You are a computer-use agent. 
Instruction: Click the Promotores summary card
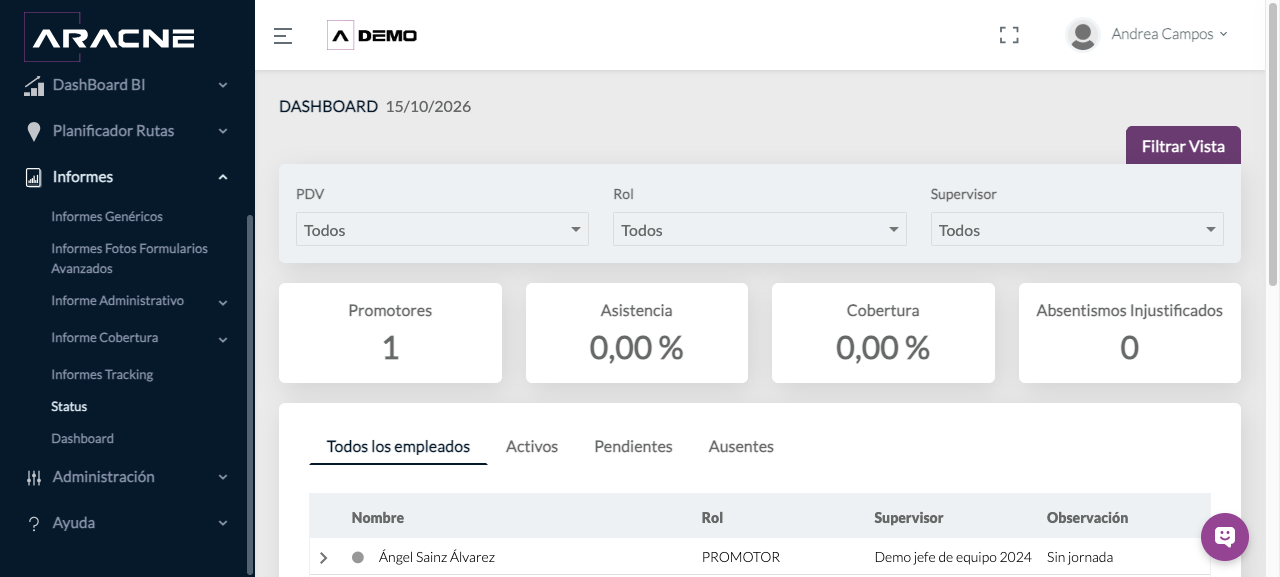[x=390, y=333]
